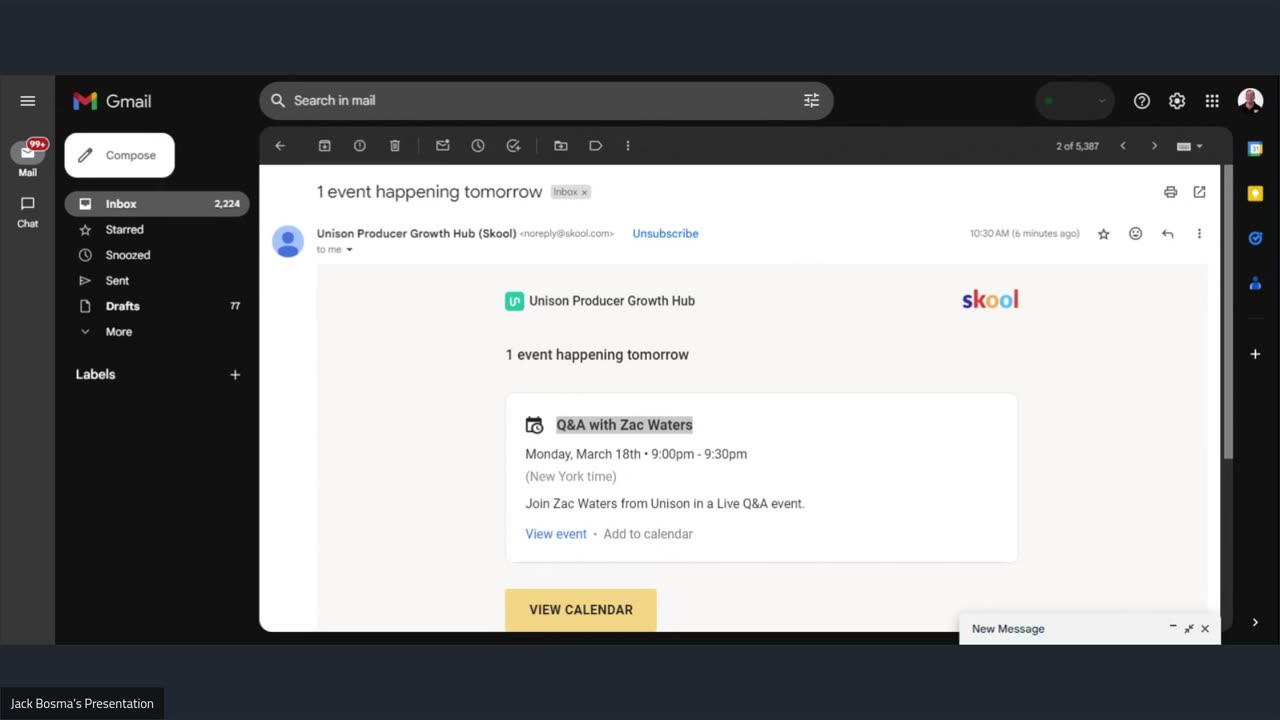
Task: Click the VIEW CALENDAR button
Action: click(x=581, y=610)
